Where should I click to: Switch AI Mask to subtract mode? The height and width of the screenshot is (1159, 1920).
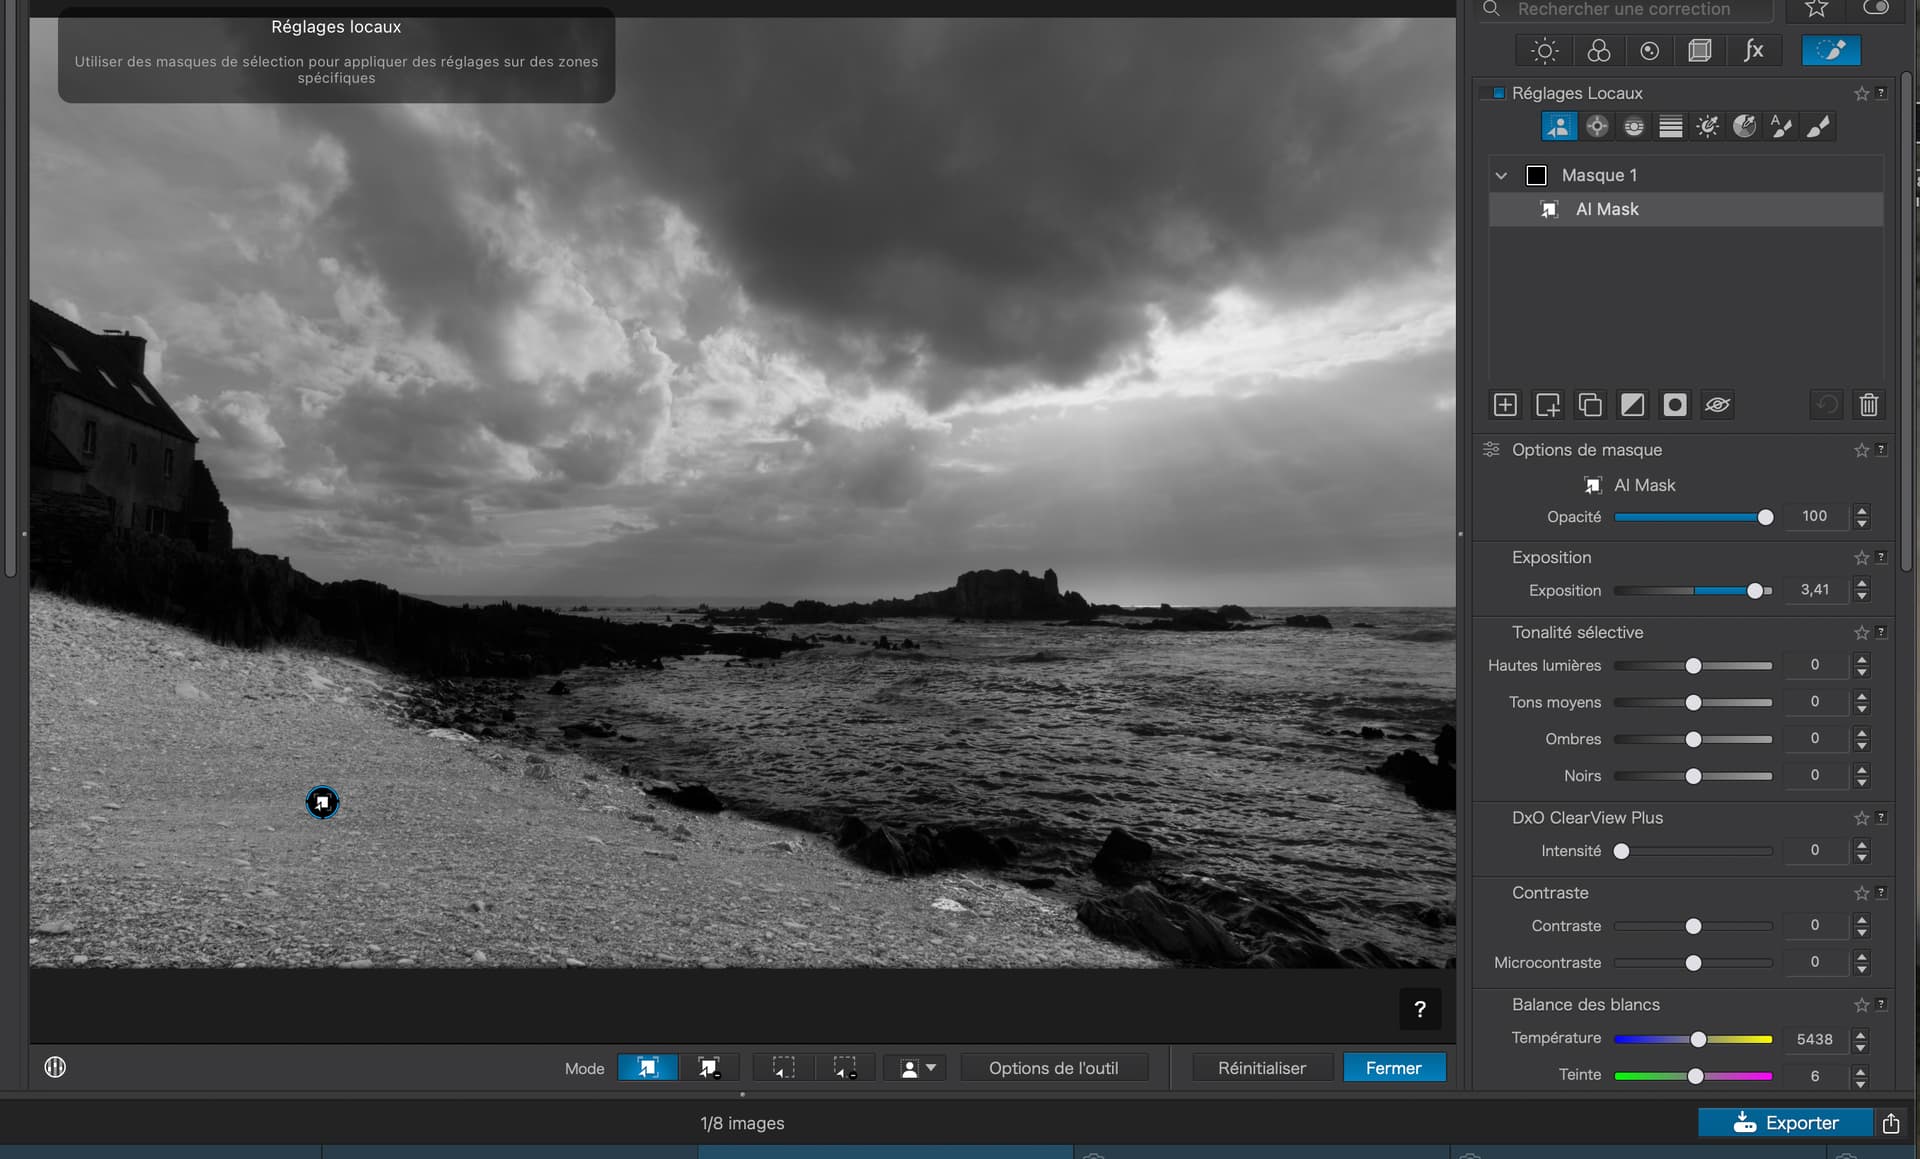709,1068
